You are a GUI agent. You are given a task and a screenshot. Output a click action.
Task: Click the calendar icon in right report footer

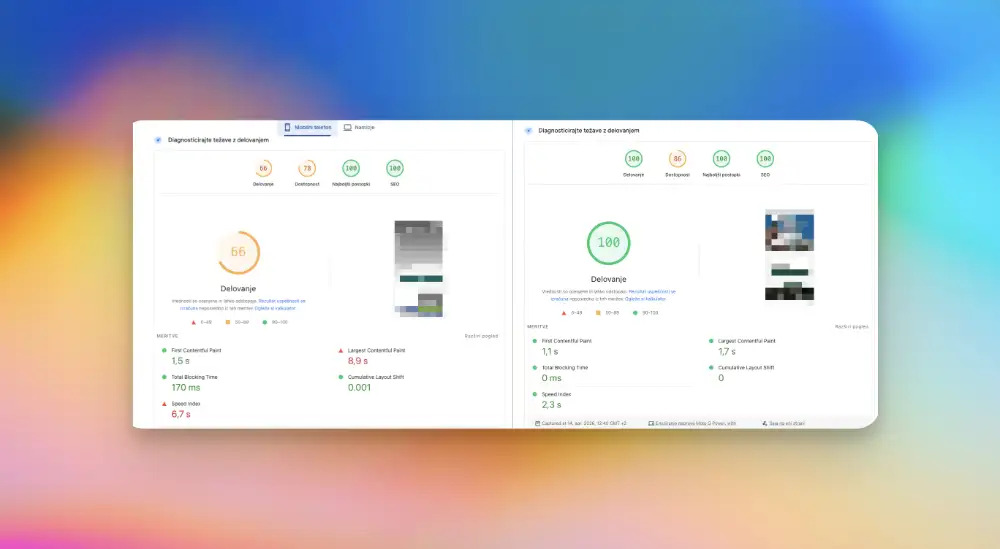coord(538,423)
